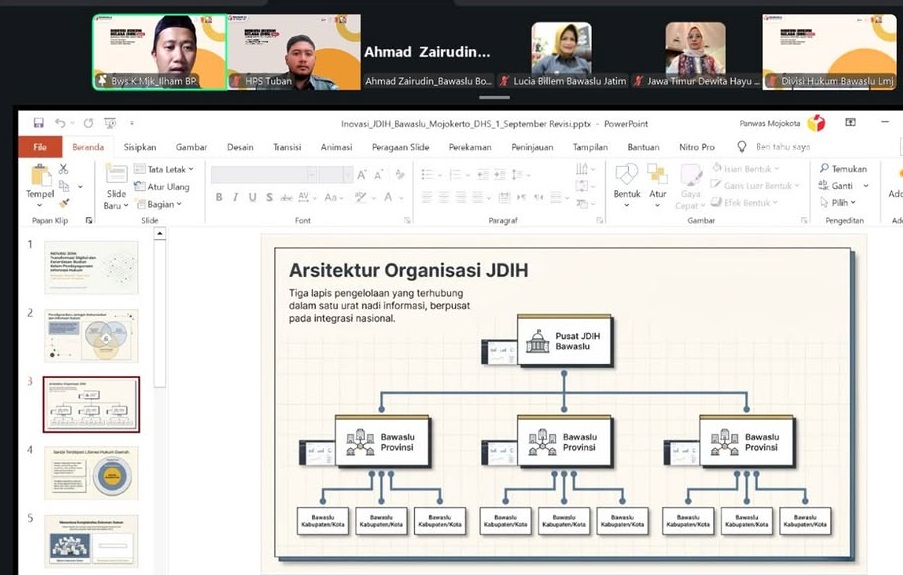
Task: Open the Papan Klip dialog launcher
Action: coord(89,220)
